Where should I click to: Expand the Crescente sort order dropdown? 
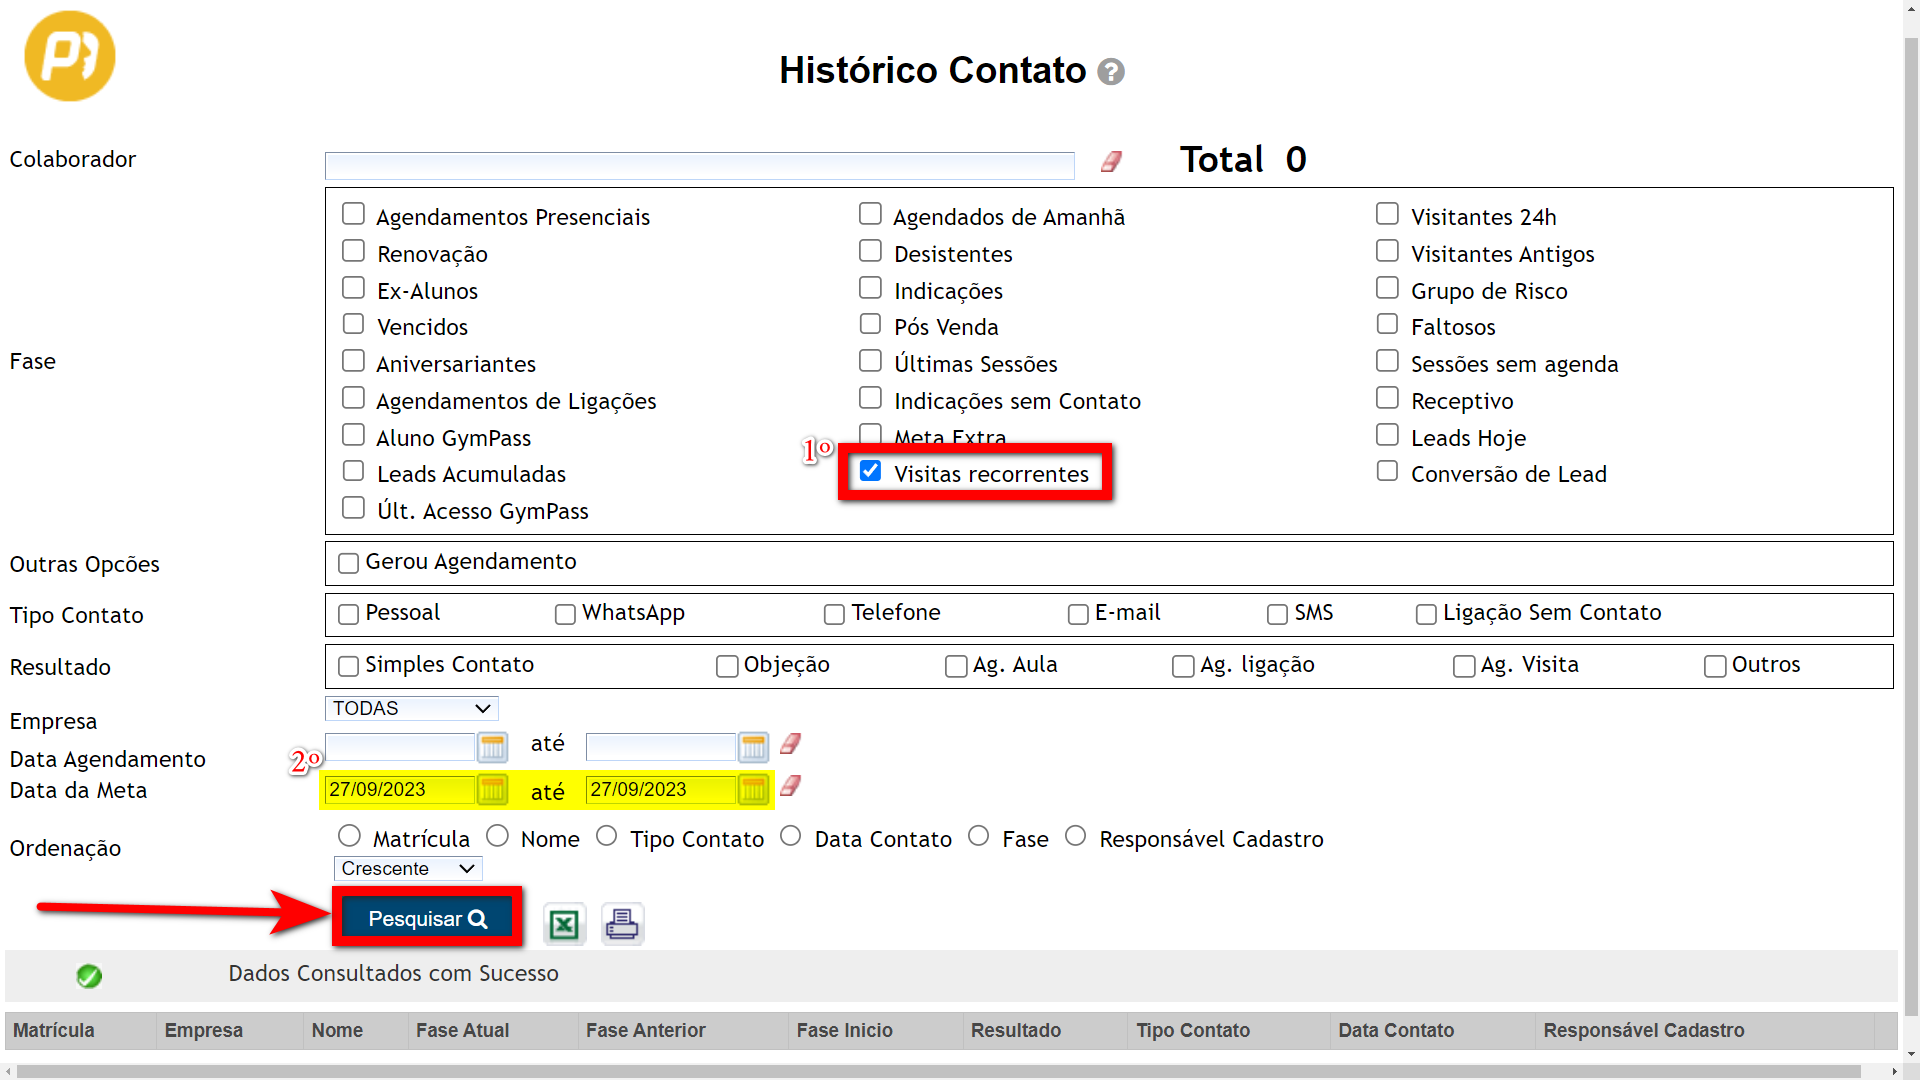[x=407, y=868]
